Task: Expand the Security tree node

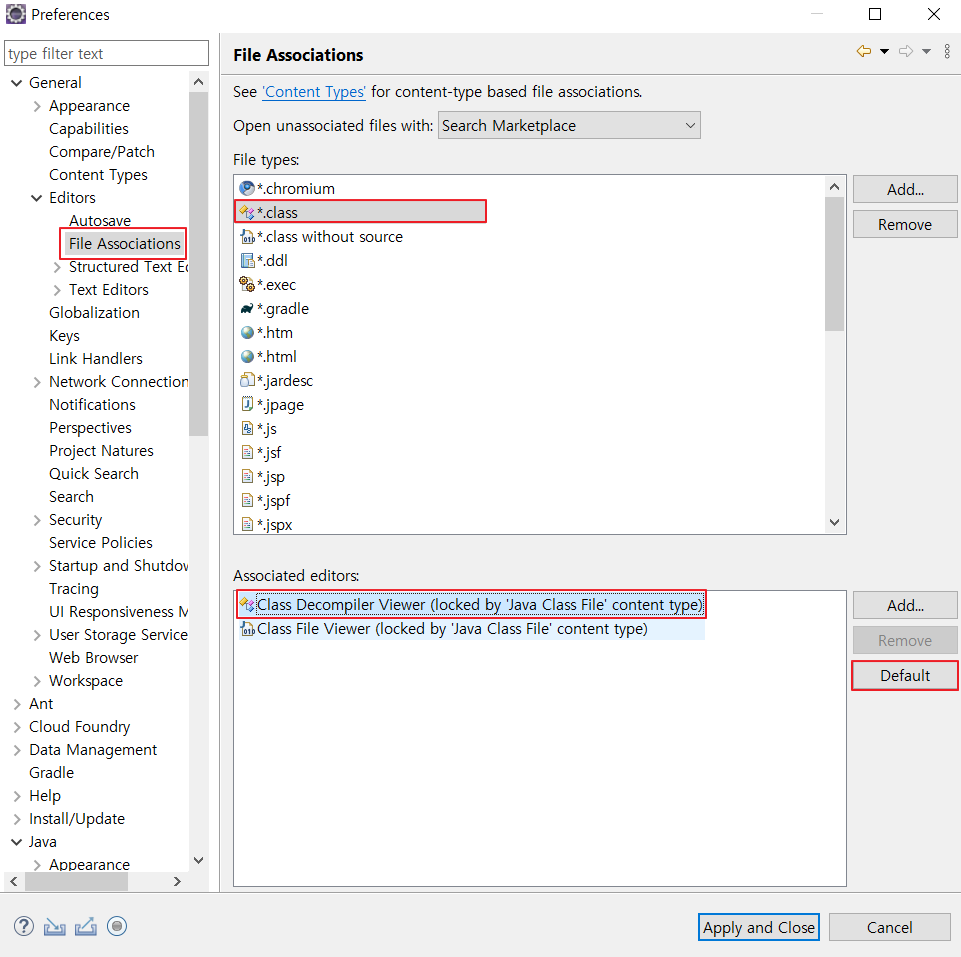Action: [x=37, y=520]
